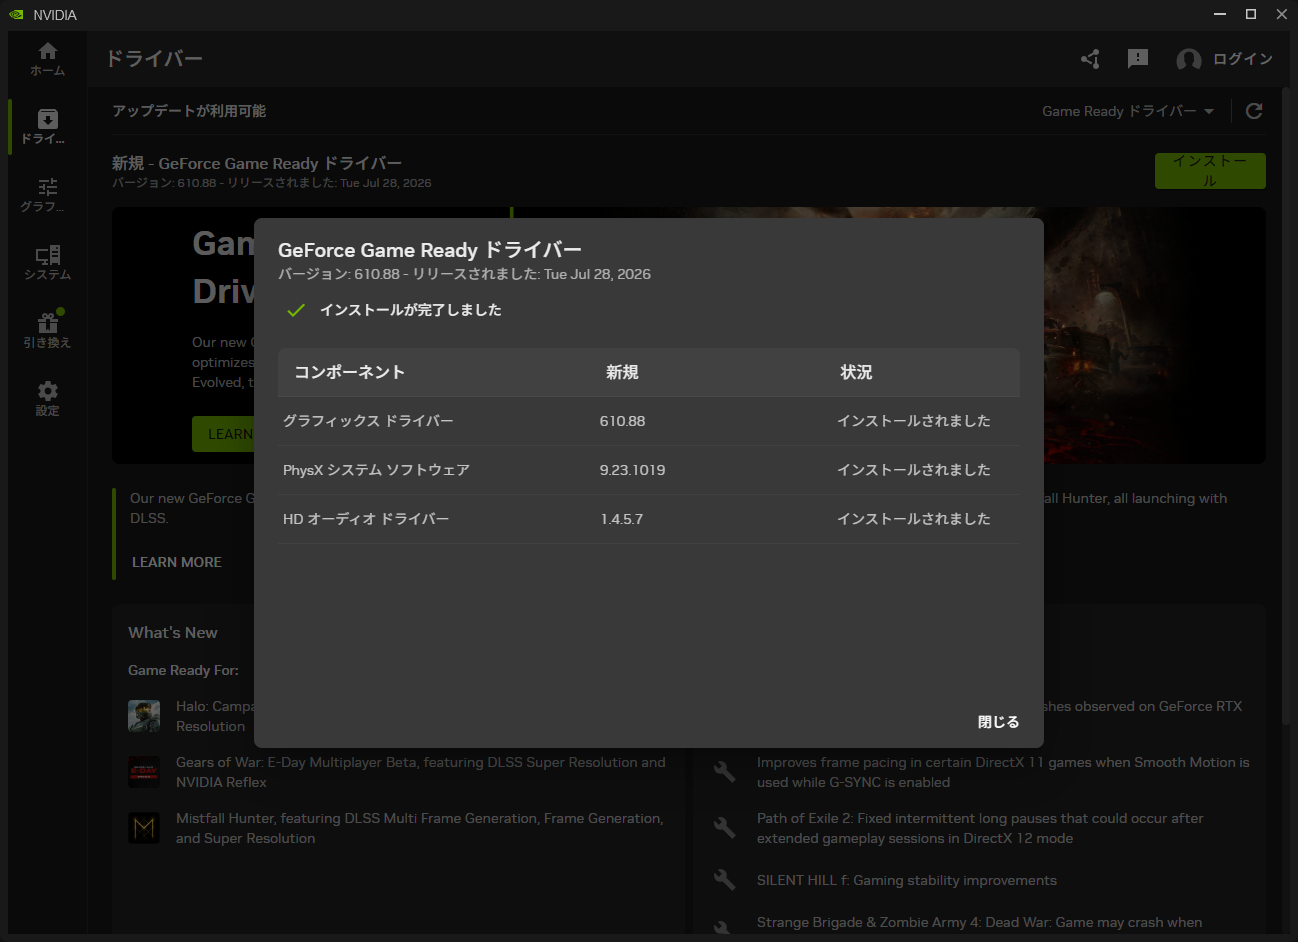Click the share icon in header

[x=1091, y=59]
